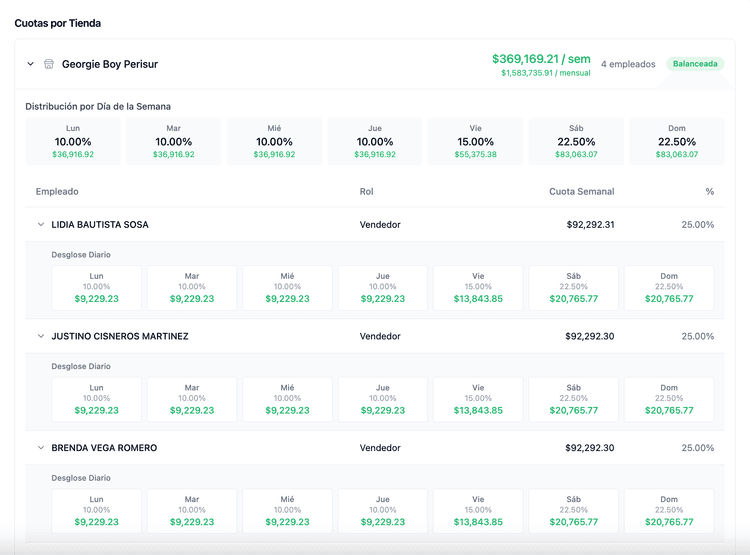
Task: Click the JUSTINO CISNEROS MARTINEZ employee name
Action: click(120, 337)
